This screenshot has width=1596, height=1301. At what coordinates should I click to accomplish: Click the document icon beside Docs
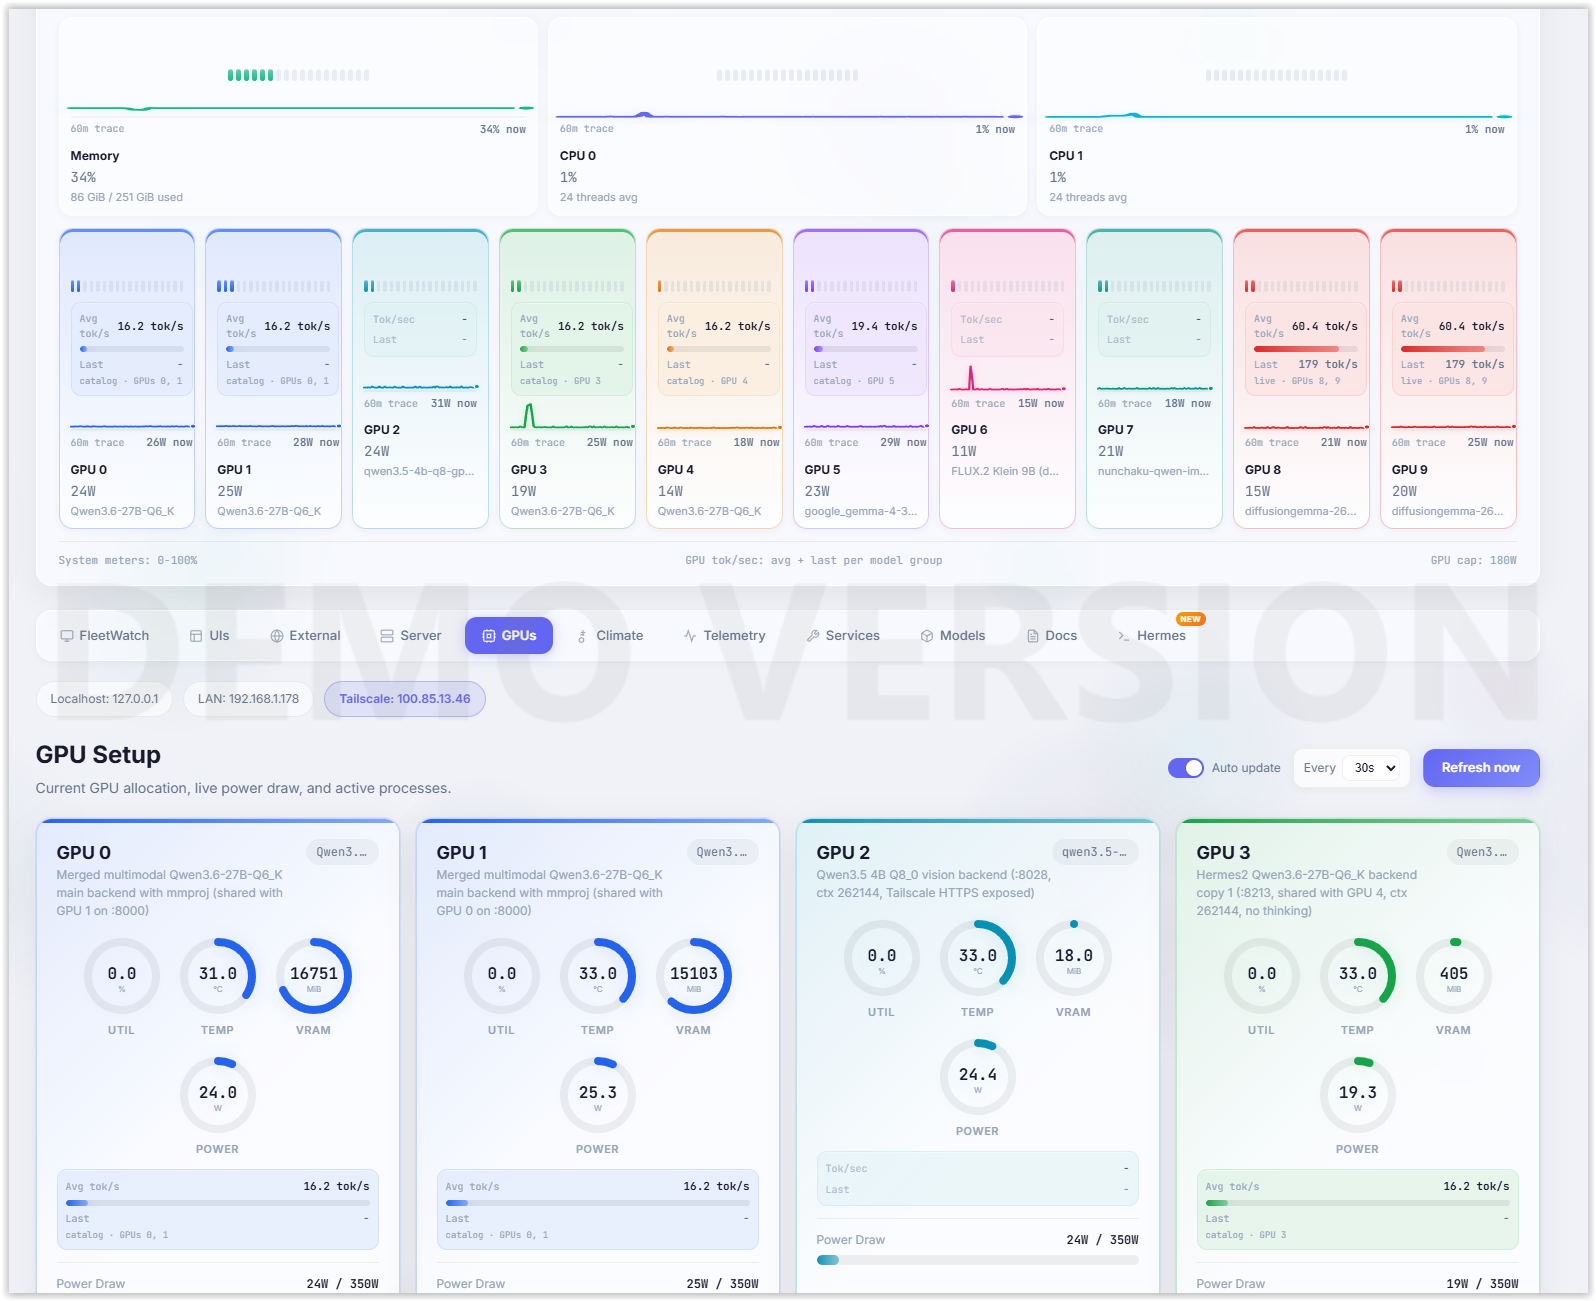pyautogui.click(x=1033, y=636)
